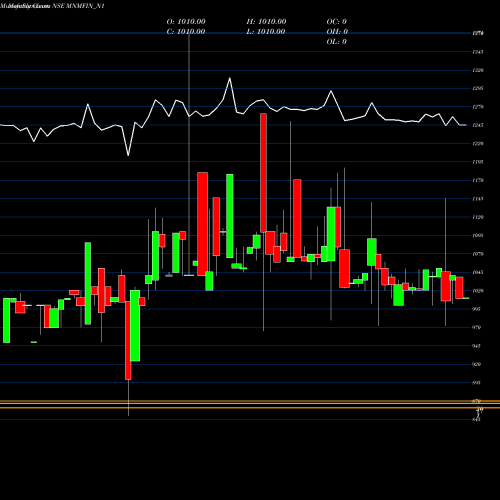
Task: Click the OH: 0 readout
Action: click(337, 32)
